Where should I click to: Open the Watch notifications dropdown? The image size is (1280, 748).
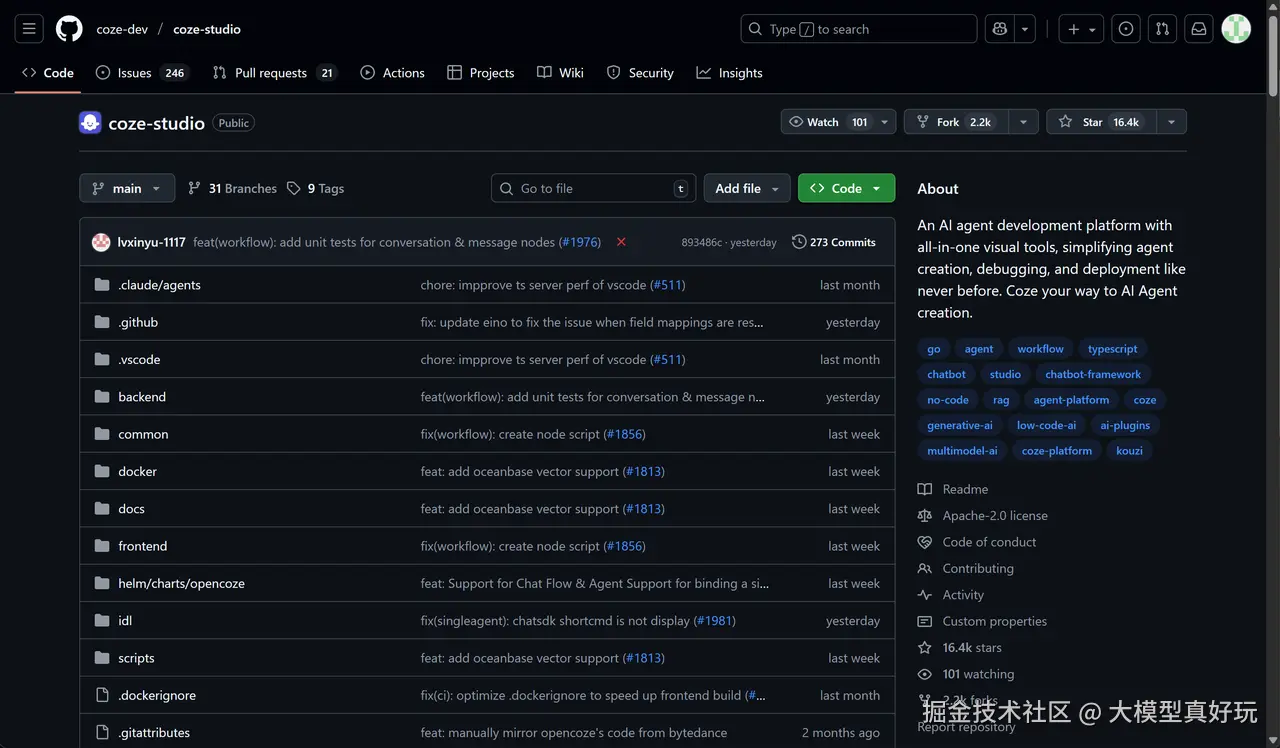[x=838, y=122]
